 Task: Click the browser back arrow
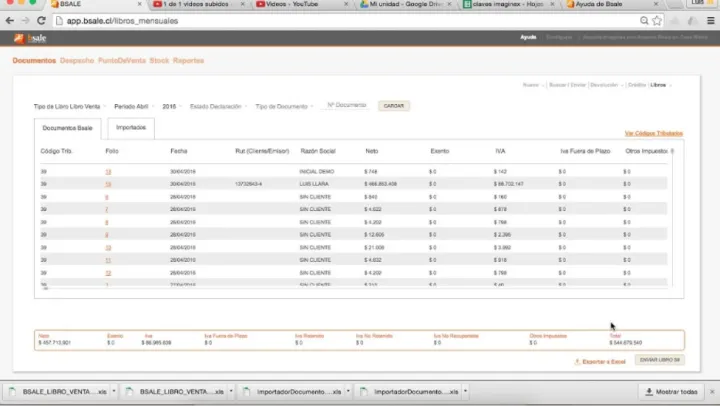[10, 19]
